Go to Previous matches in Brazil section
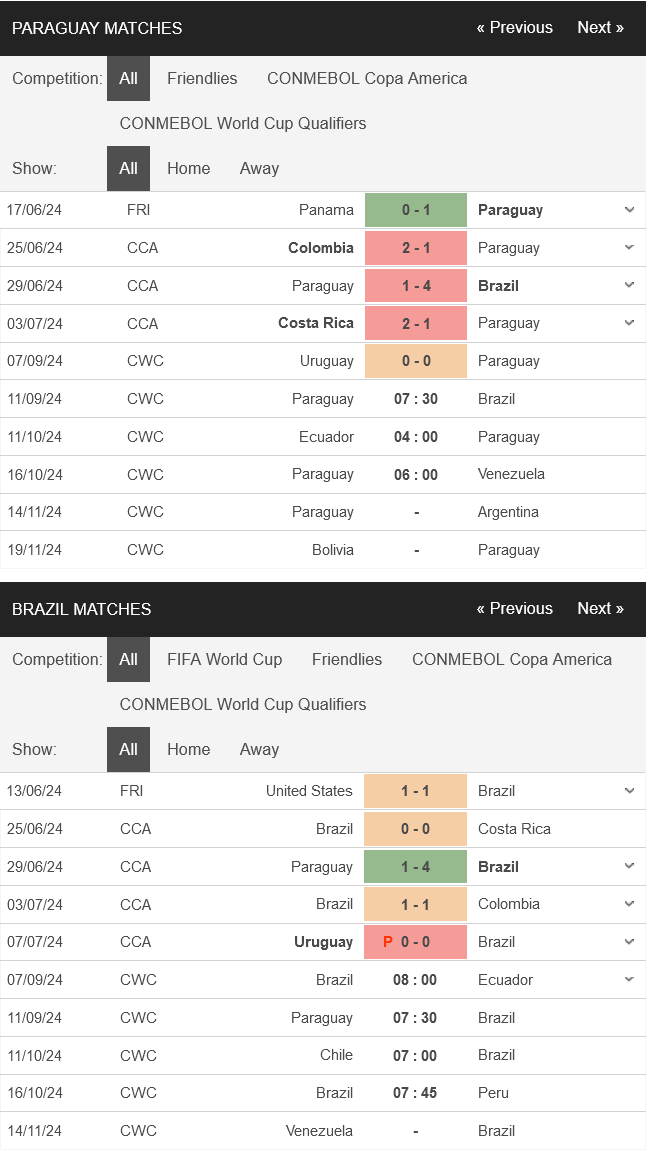646x1157 pixels. 515,608
